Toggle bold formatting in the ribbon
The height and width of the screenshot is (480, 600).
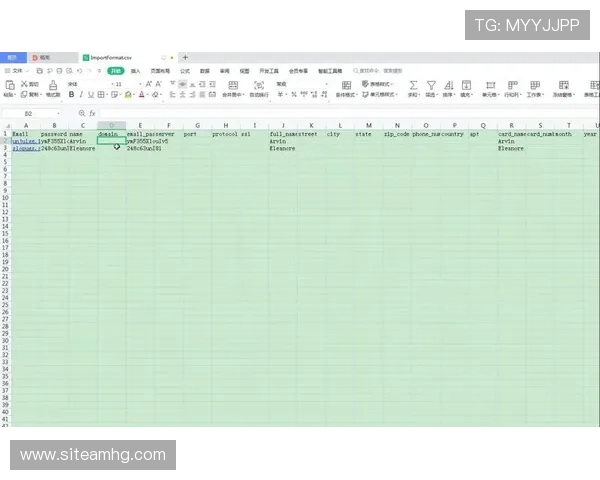point(71,95)
